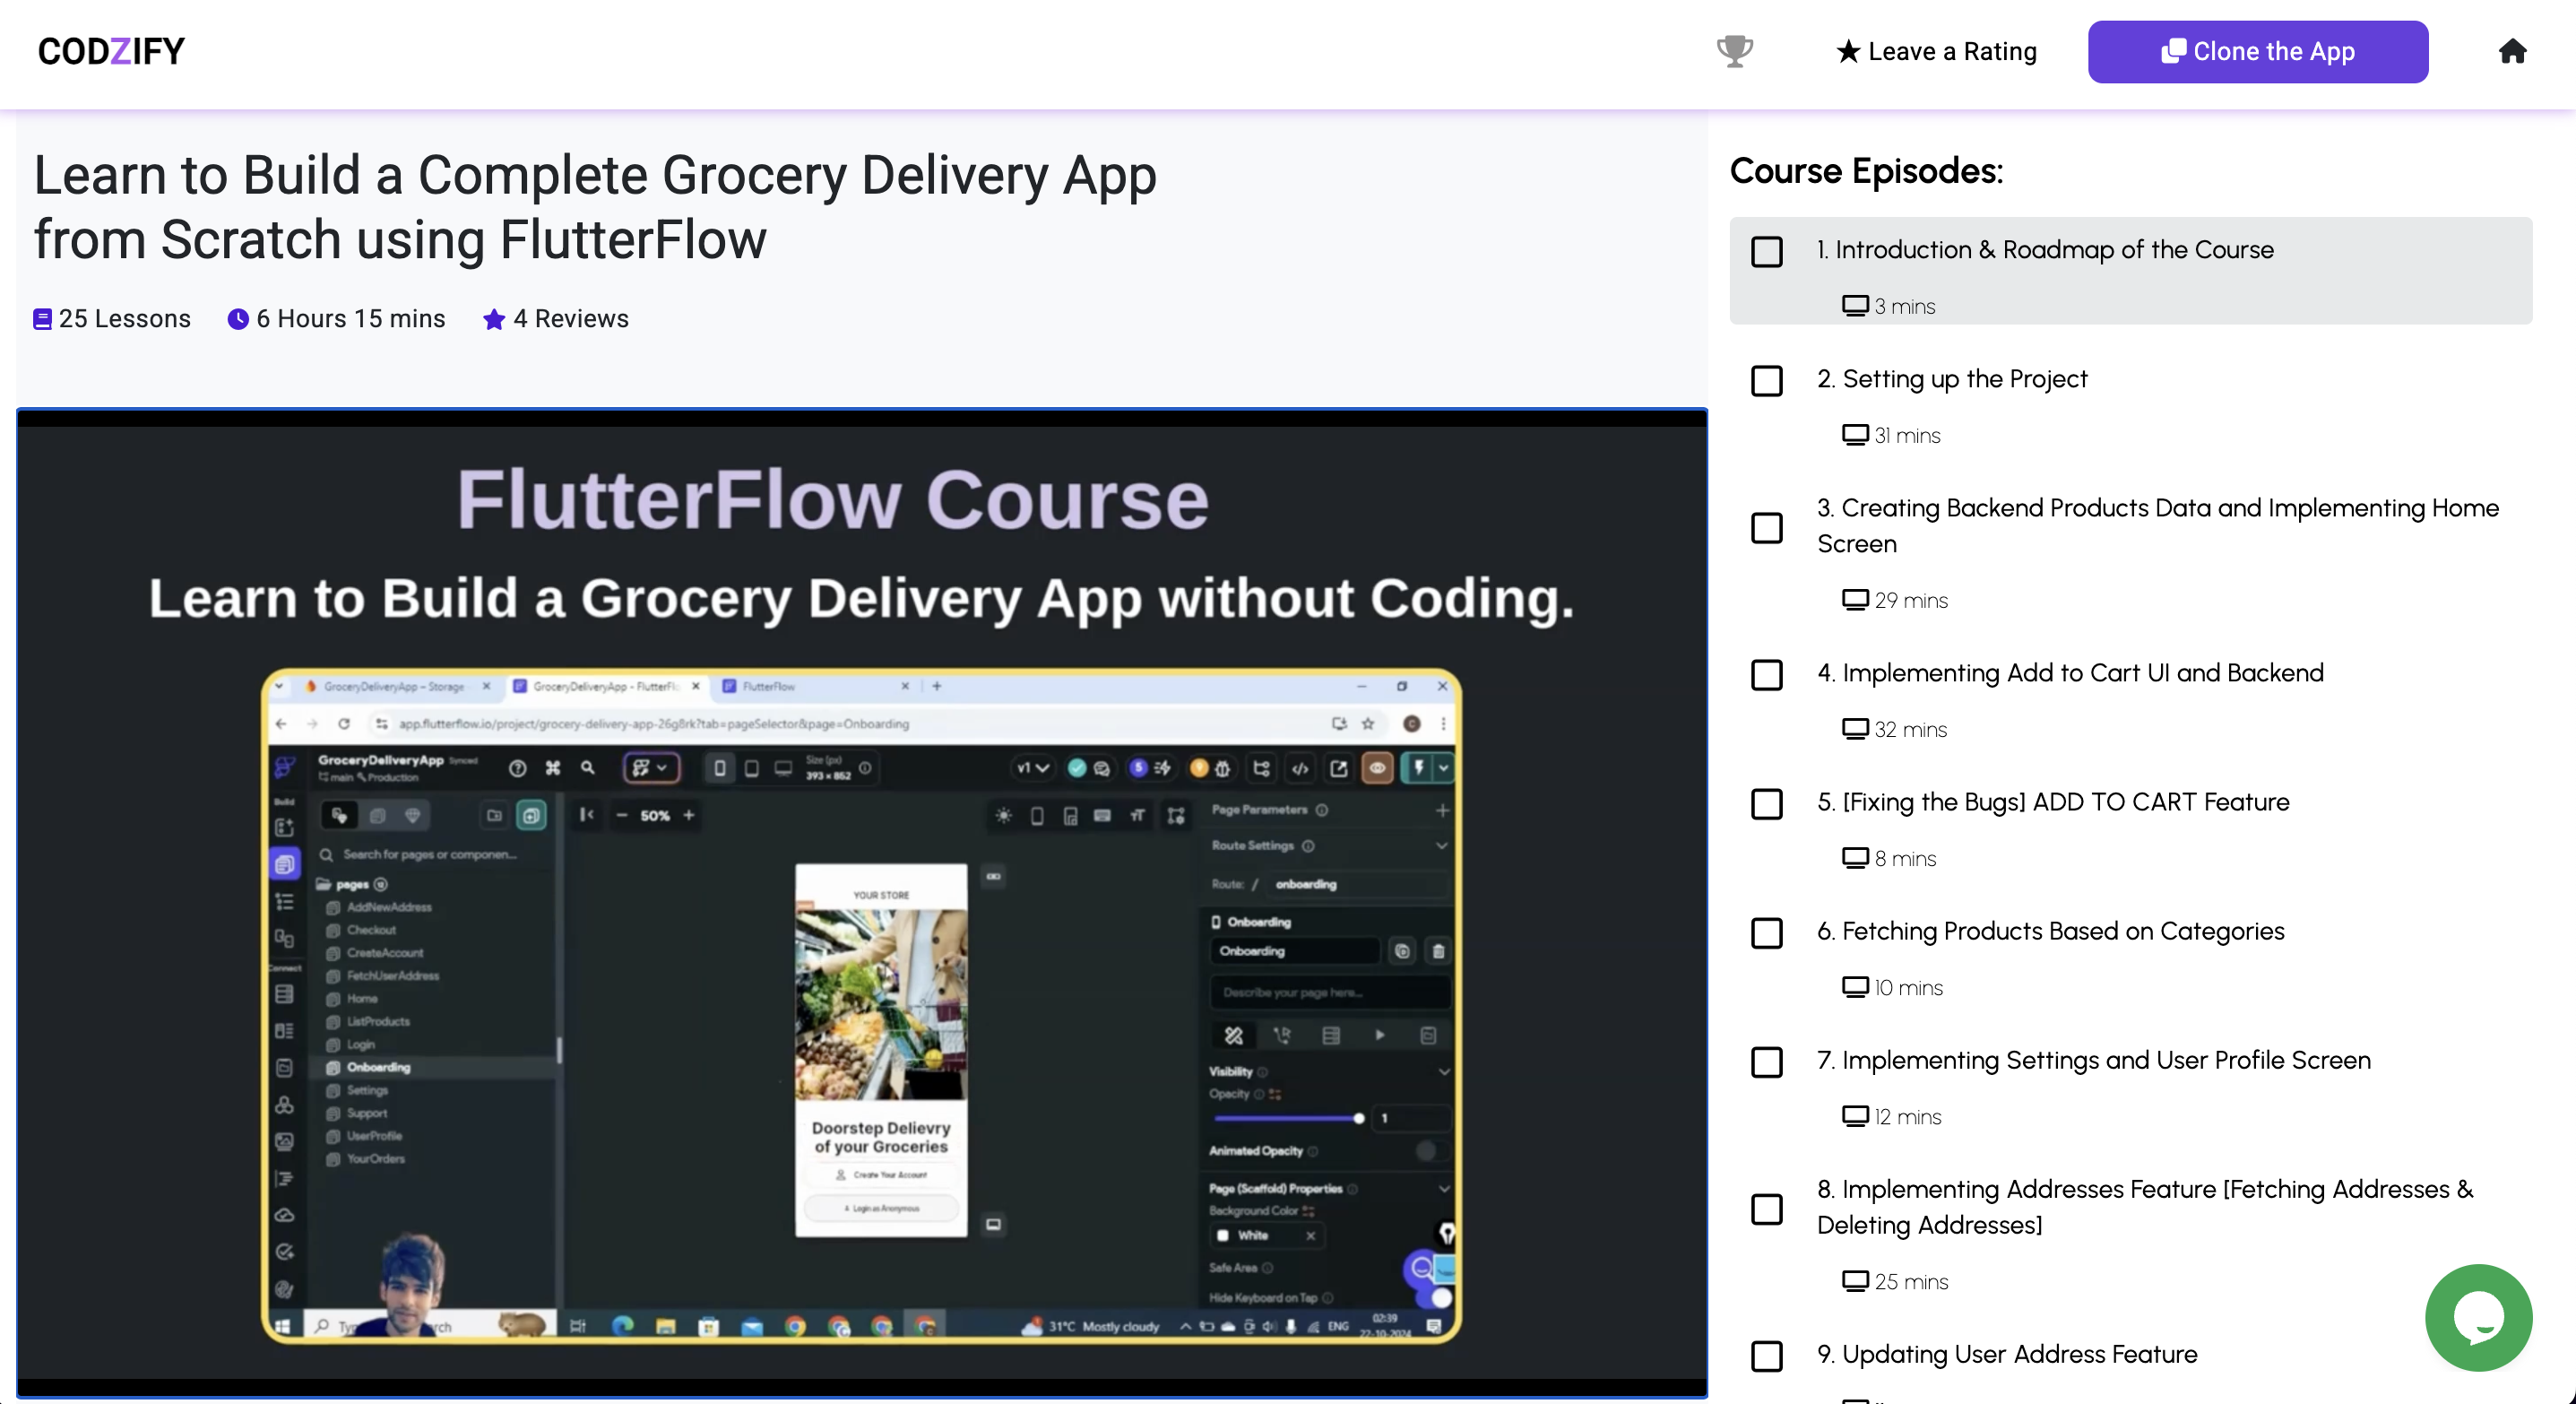The width and height of the screenshot is (2576, 1404).
Task: Click the Windows Start icon in video taskbar
Action: [x=282, y=1326]
